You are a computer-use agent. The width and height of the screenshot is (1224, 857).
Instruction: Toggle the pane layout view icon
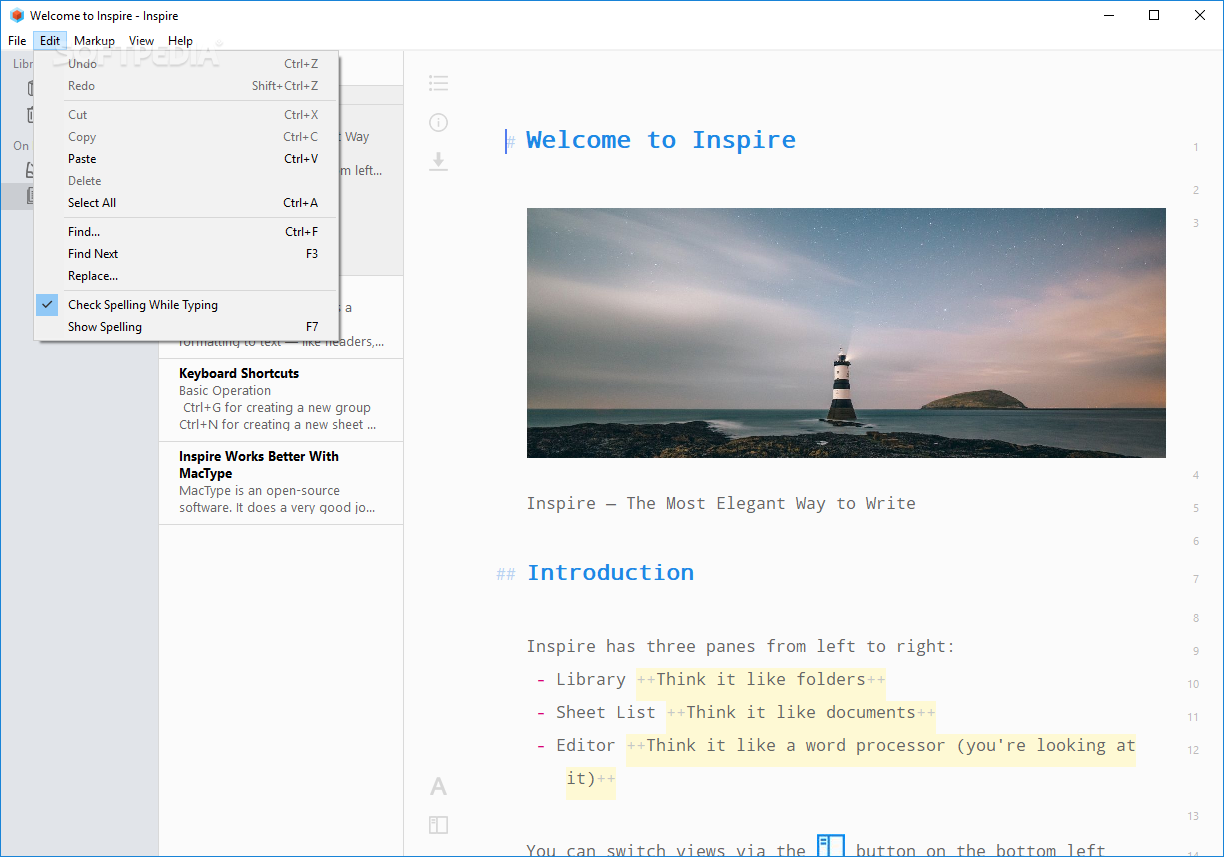(x=438, y=825)
